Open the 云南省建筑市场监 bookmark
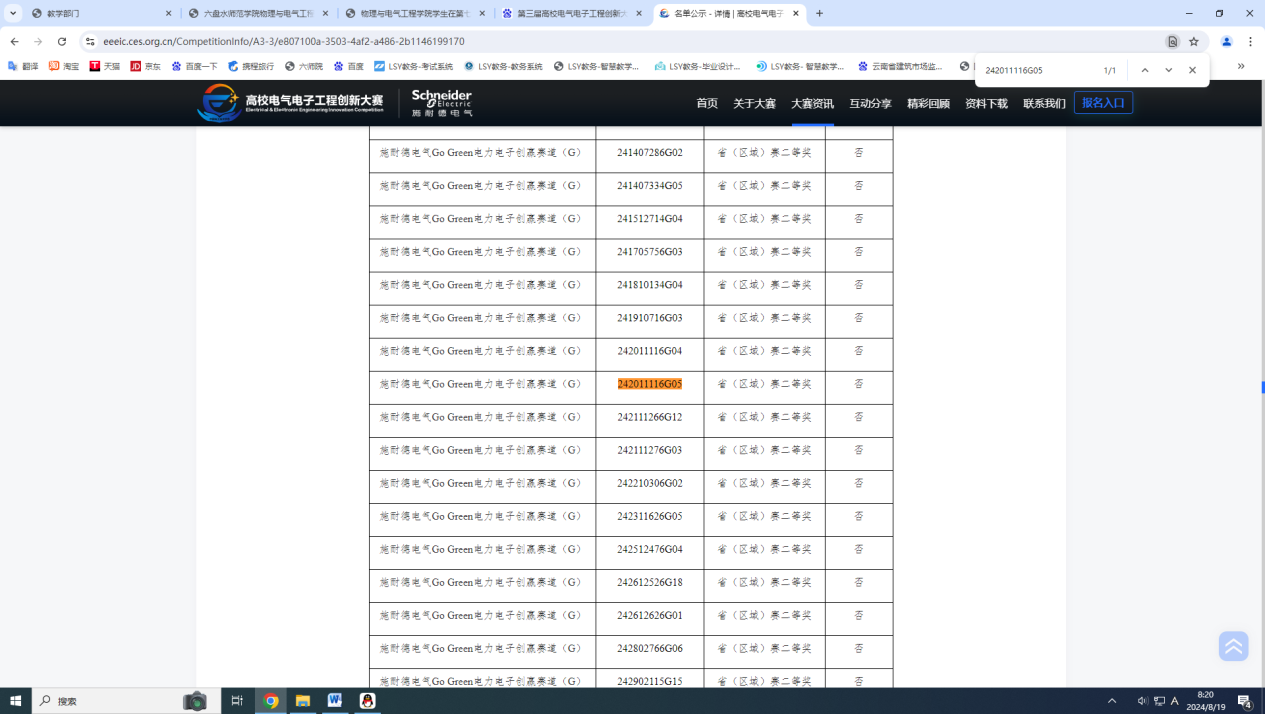 [x=900, y=66]
